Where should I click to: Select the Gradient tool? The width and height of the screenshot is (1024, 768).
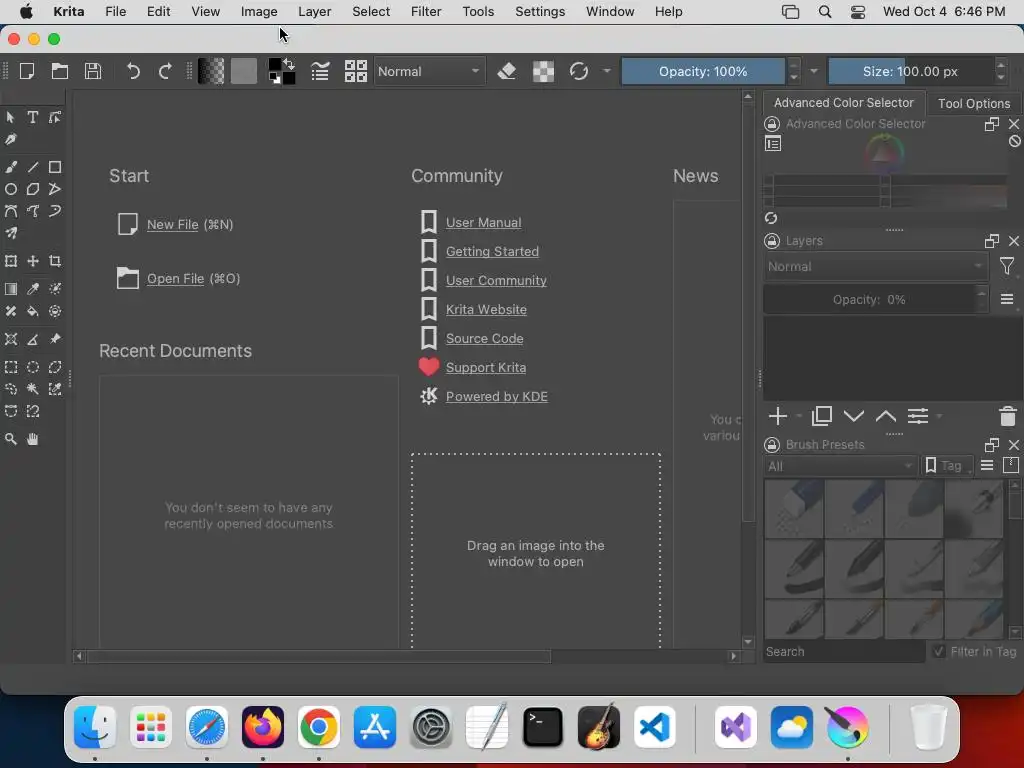coord(11,289)
